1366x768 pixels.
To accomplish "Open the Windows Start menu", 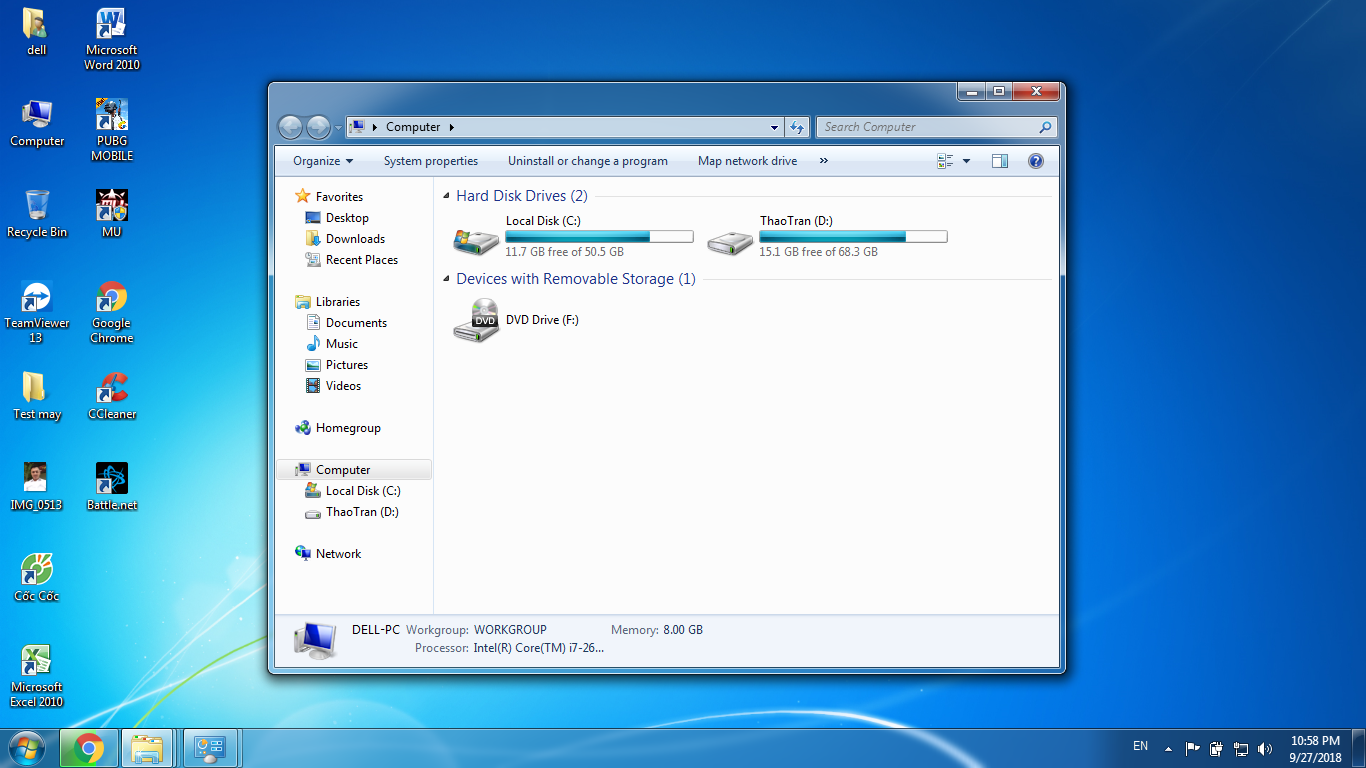I will 27,748.
